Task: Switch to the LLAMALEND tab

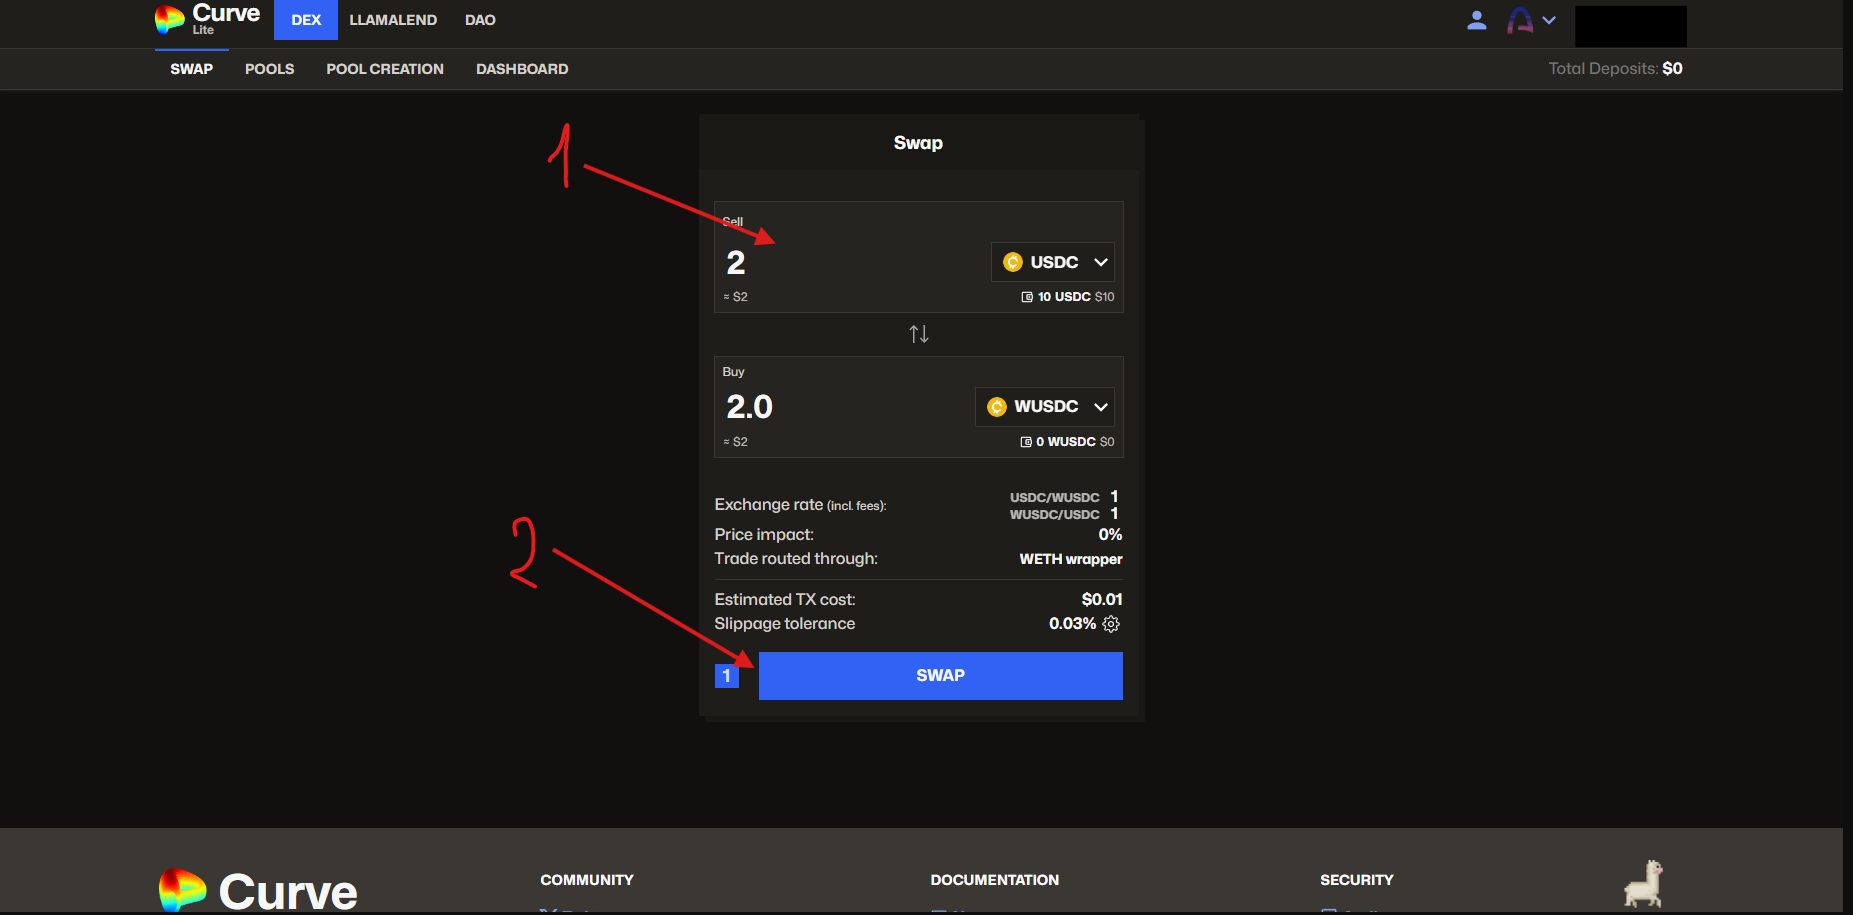Action: click(x=393, y=20)
